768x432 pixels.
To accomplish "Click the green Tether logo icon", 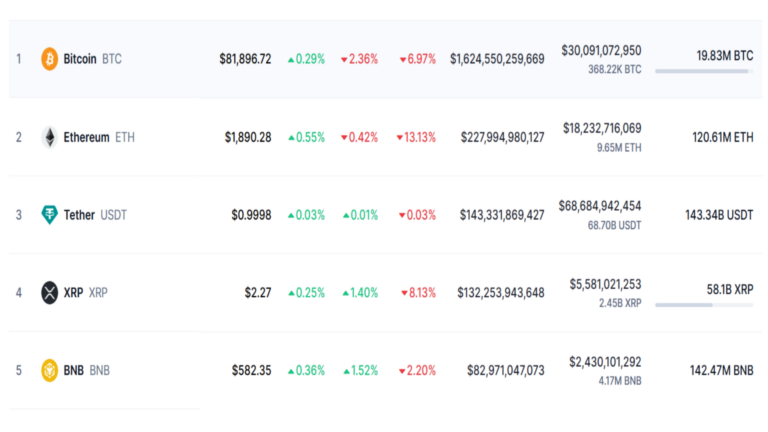I will pyautogui.click(x=49, y=215).
